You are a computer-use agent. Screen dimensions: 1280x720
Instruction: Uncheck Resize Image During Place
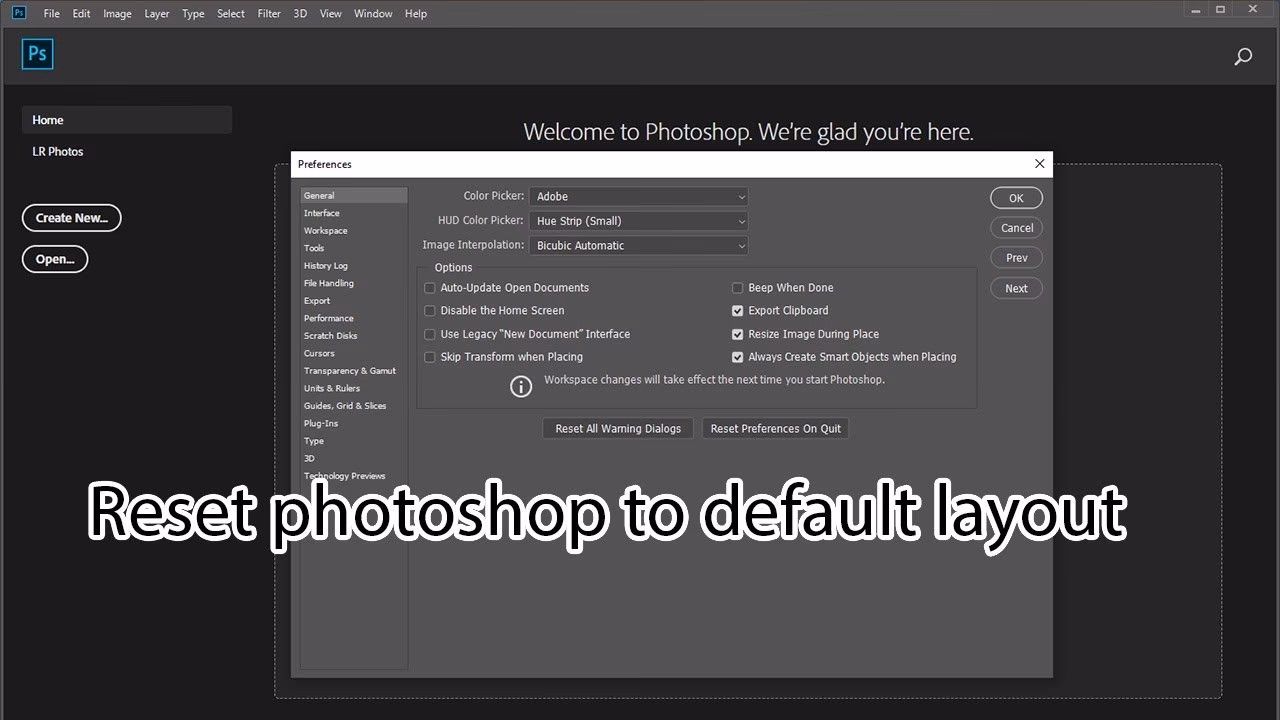point(737,334)
